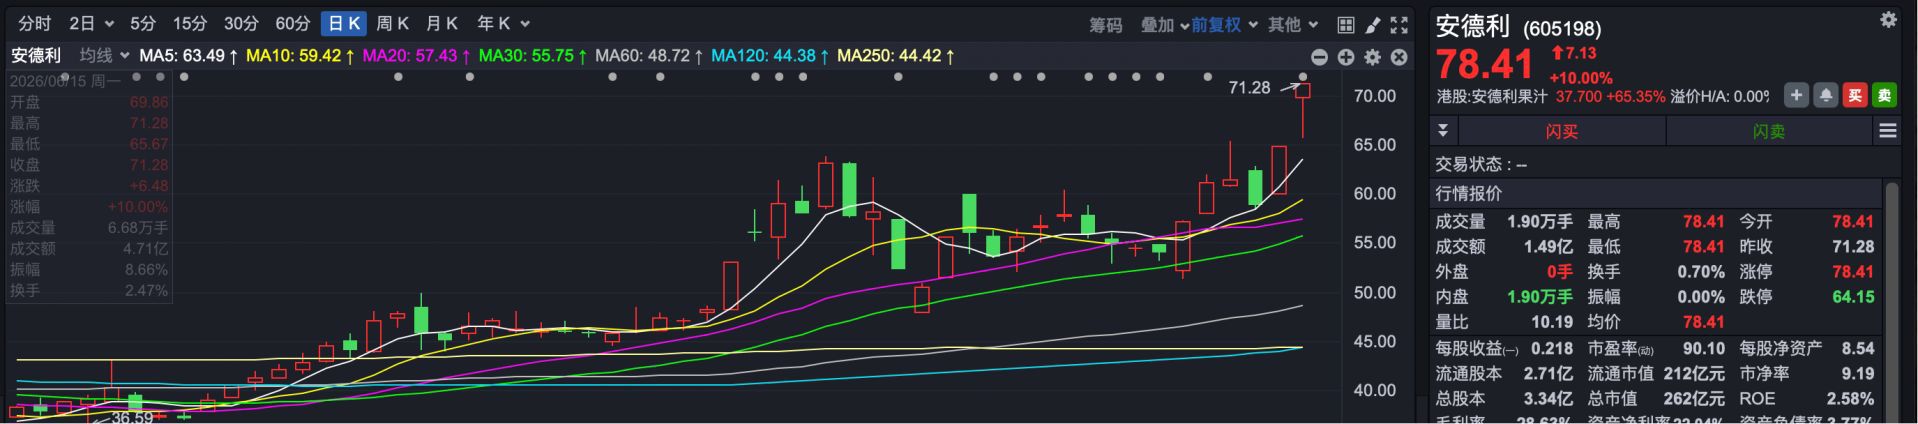The image size is (1918, 424).
Task: Click the 闪卖 flash sell button
Action: click(x=1768, y=131)
